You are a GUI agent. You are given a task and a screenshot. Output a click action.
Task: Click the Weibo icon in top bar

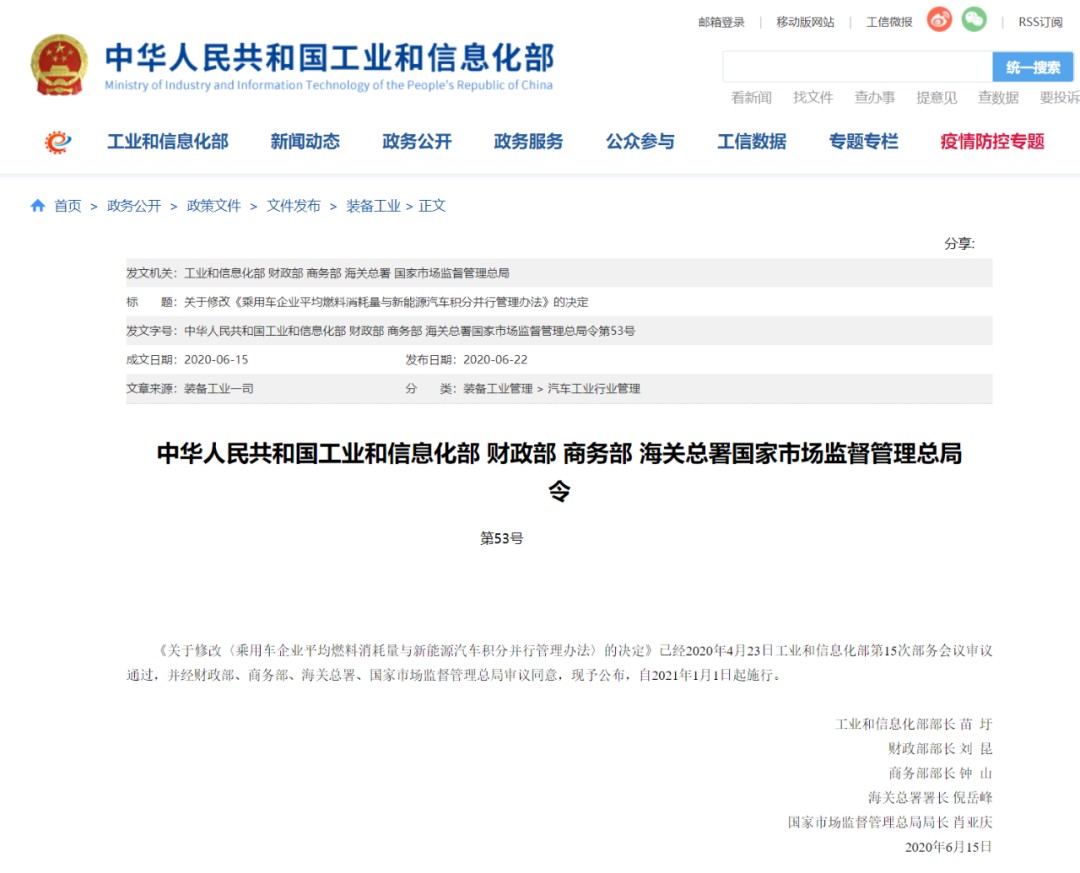coord(939,20)
